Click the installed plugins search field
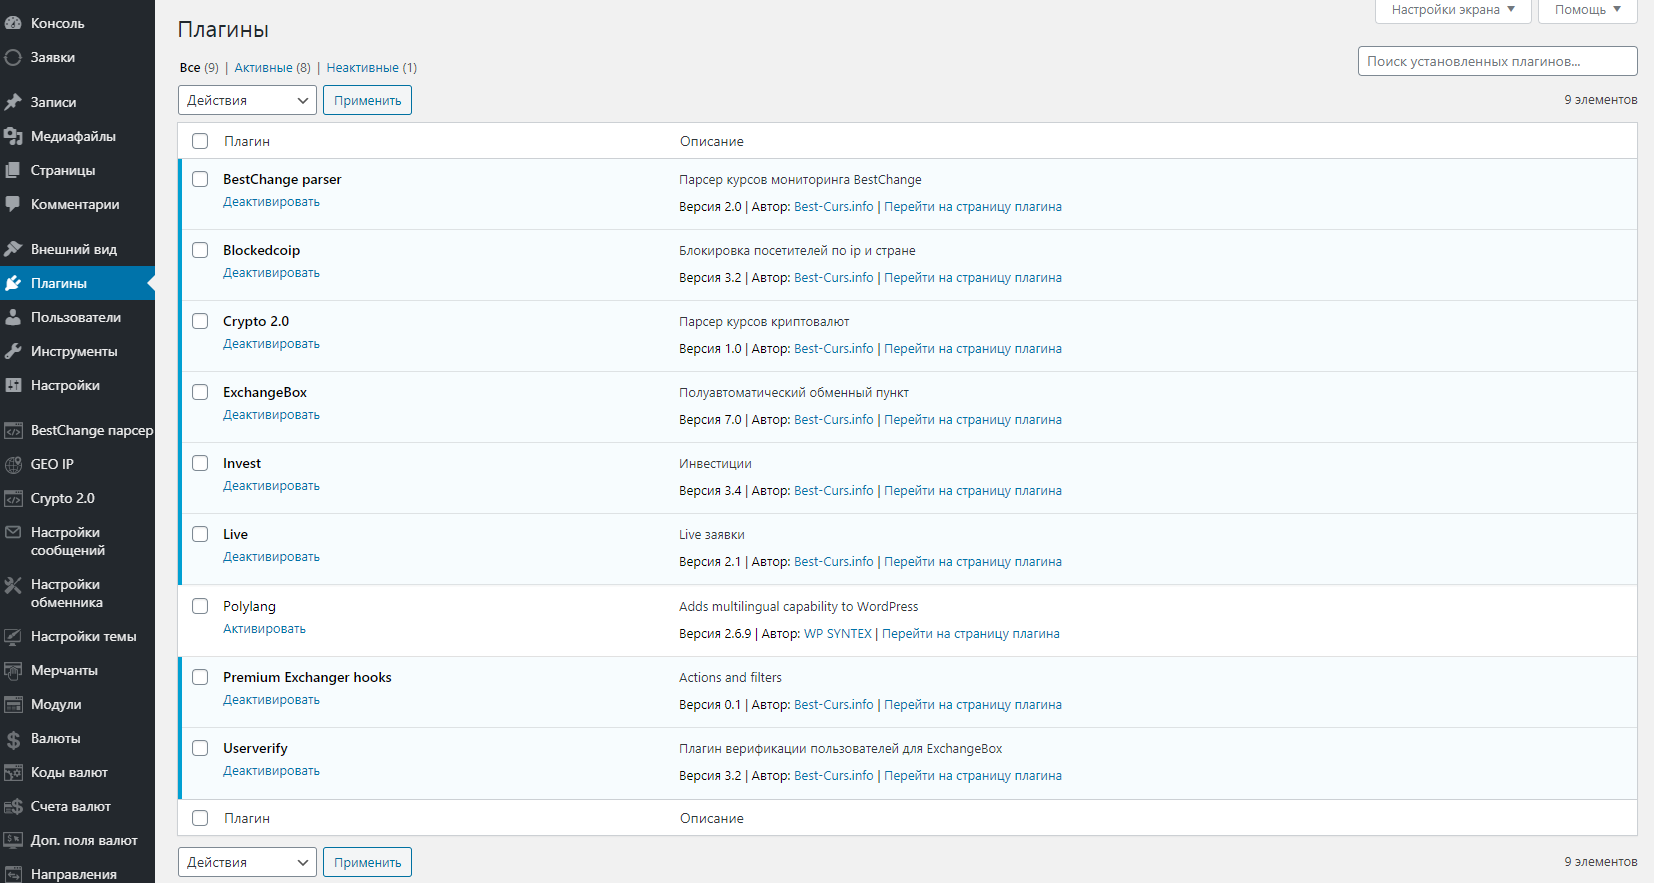 (1497, 61)
